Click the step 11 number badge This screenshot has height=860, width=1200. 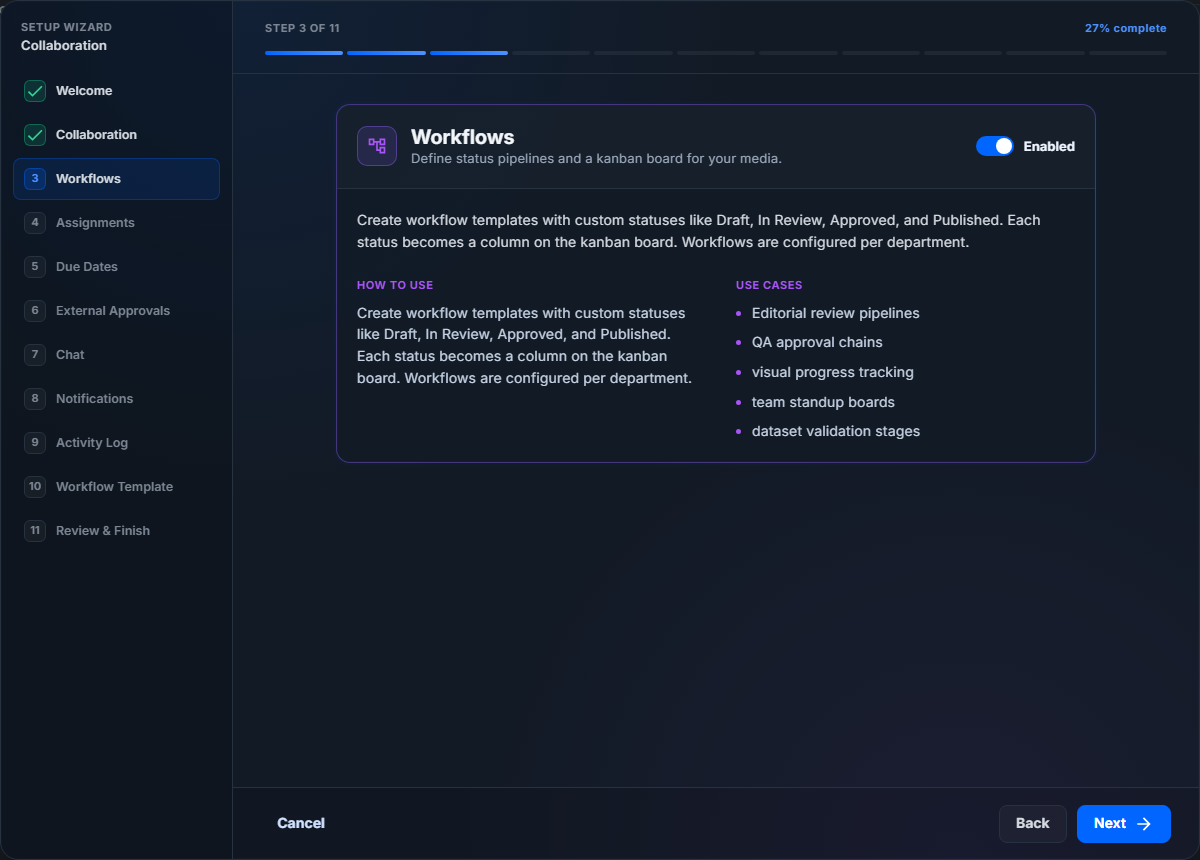click(x=35, y=531)
